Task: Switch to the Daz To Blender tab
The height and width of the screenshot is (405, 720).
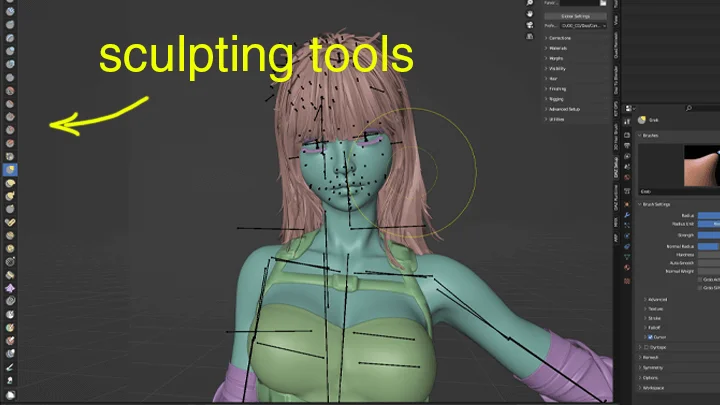Action: [x=616, y=80]
